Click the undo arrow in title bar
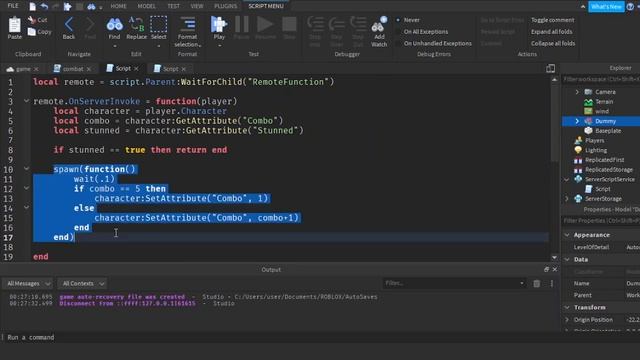Image resolution: width=640 pixels, height=360 pixels. [x=44, y=6]
